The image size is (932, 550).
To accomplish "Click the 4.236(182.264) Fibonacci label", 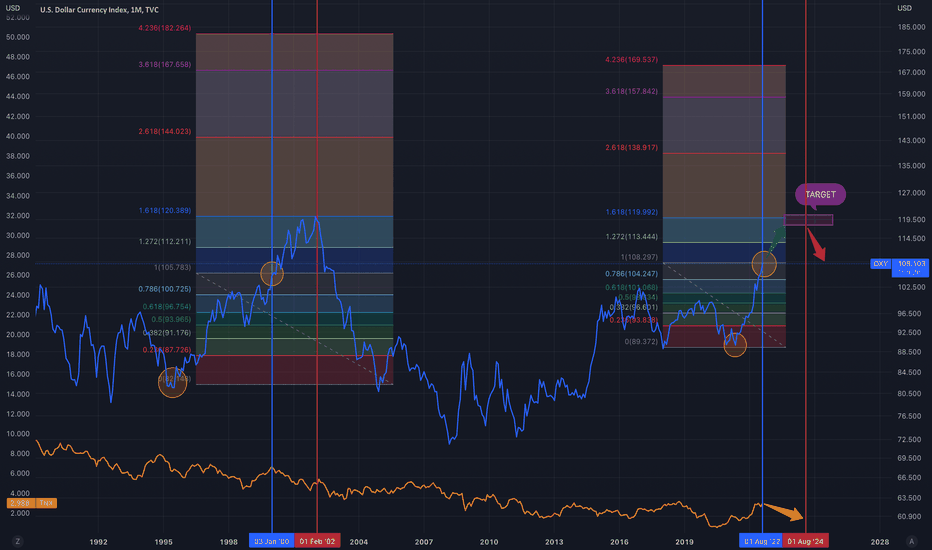I will point(165,28).
